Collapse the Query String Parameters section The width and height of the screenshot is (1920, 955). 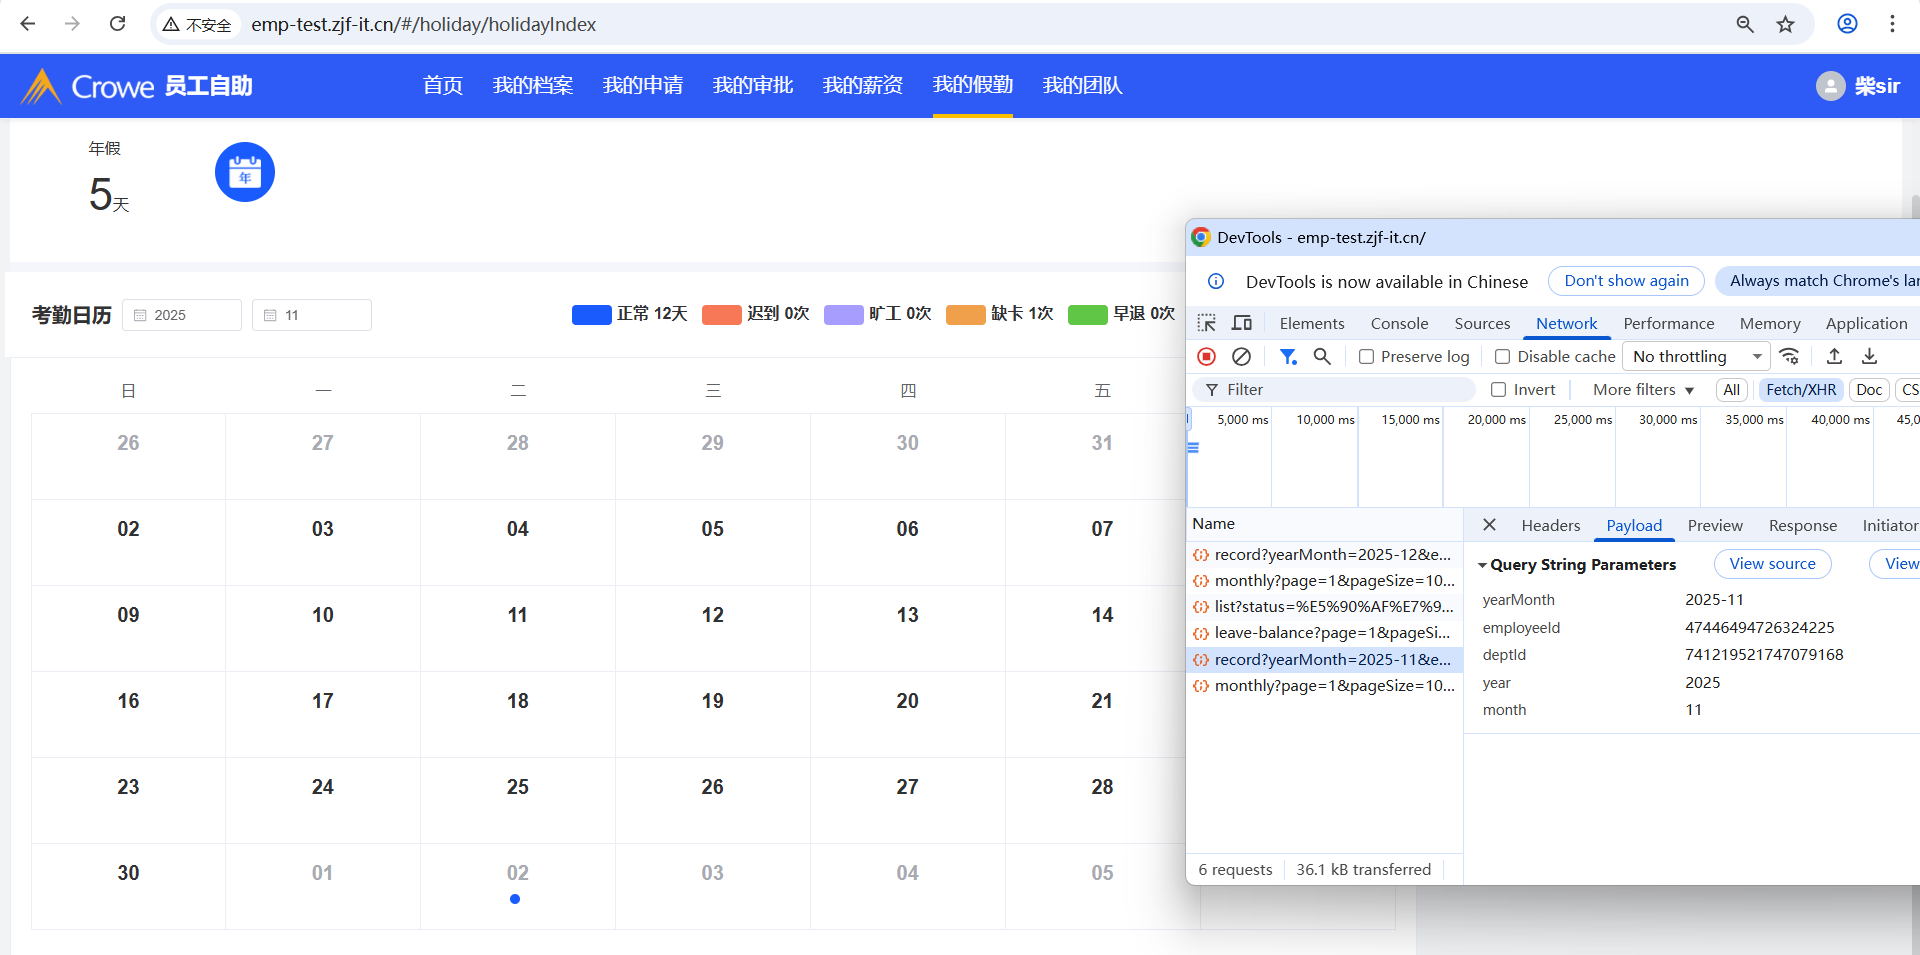click(1482, 565)
